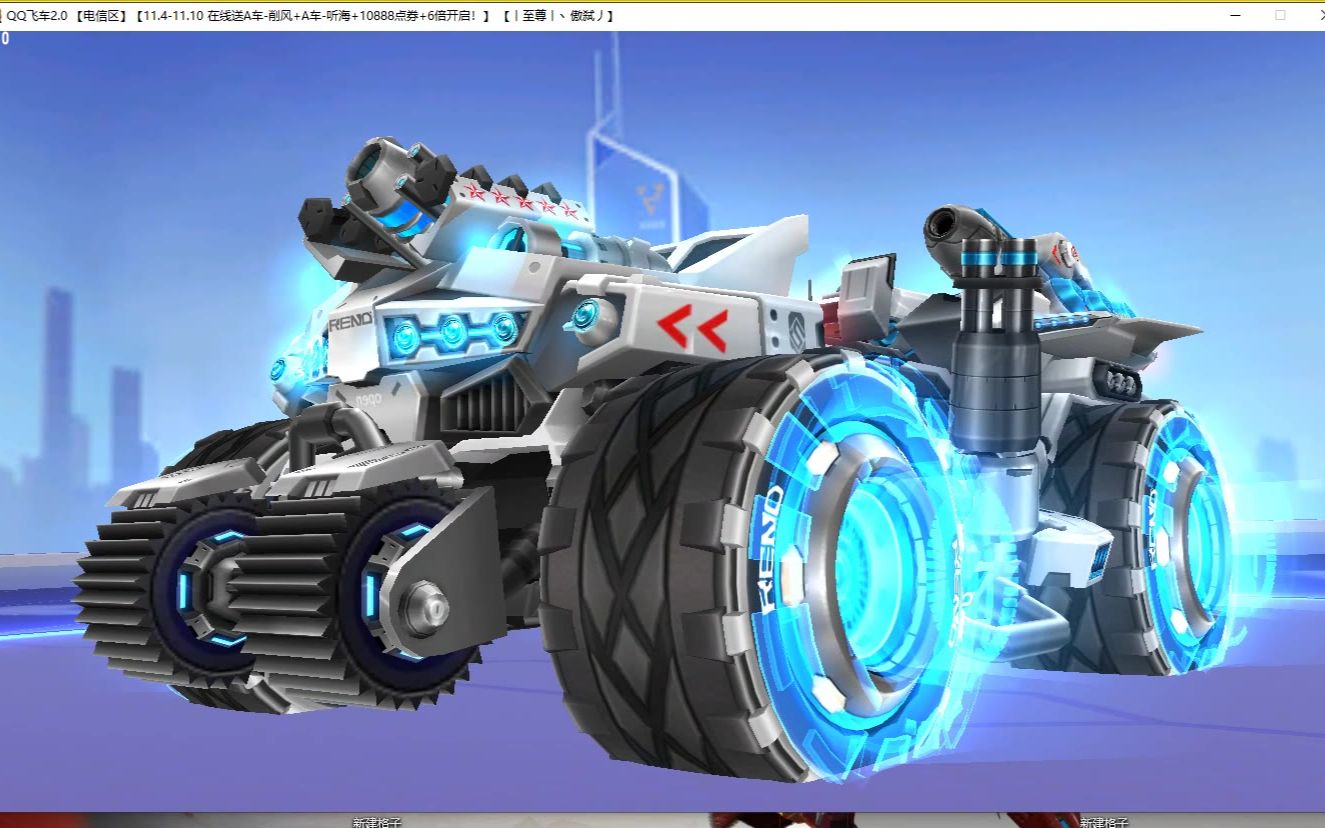The width and height of the screenshot is (1325, 828).
Task: Maximize the QQ飞车2.0 game window
Action: (1280, 16)
